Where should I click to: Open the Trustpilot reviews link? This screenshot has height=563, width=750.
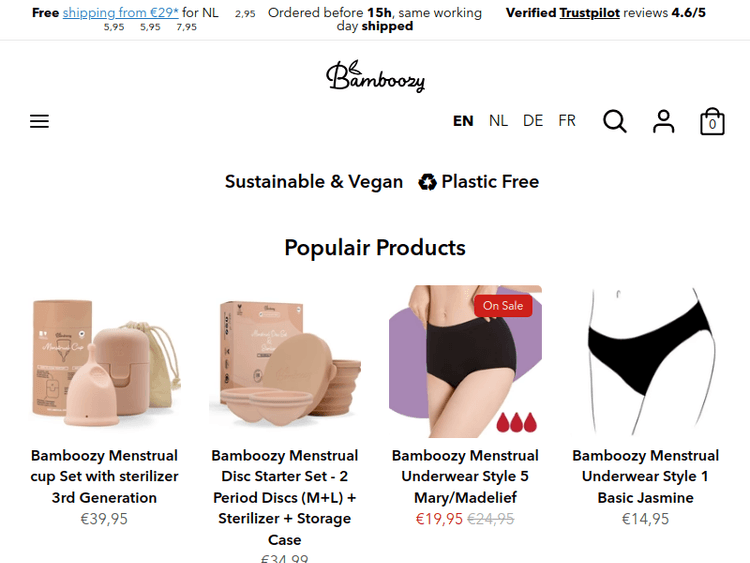(590, 12)
